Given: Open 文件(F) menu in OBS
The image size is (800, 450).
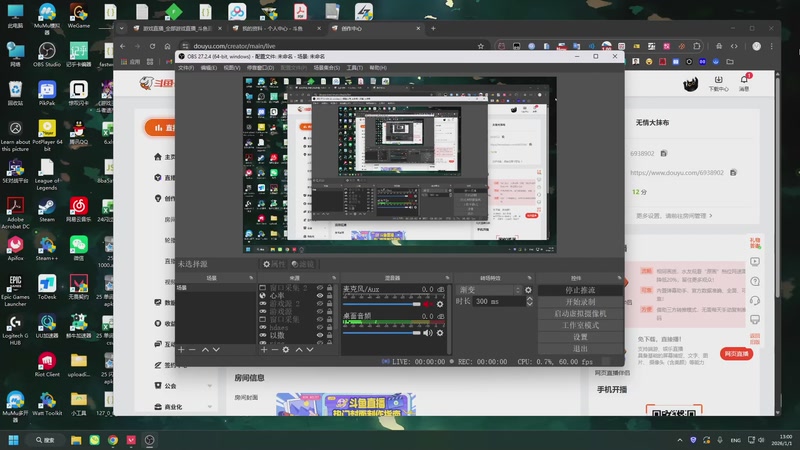Looking at the screenshot, I should (186, 68).
